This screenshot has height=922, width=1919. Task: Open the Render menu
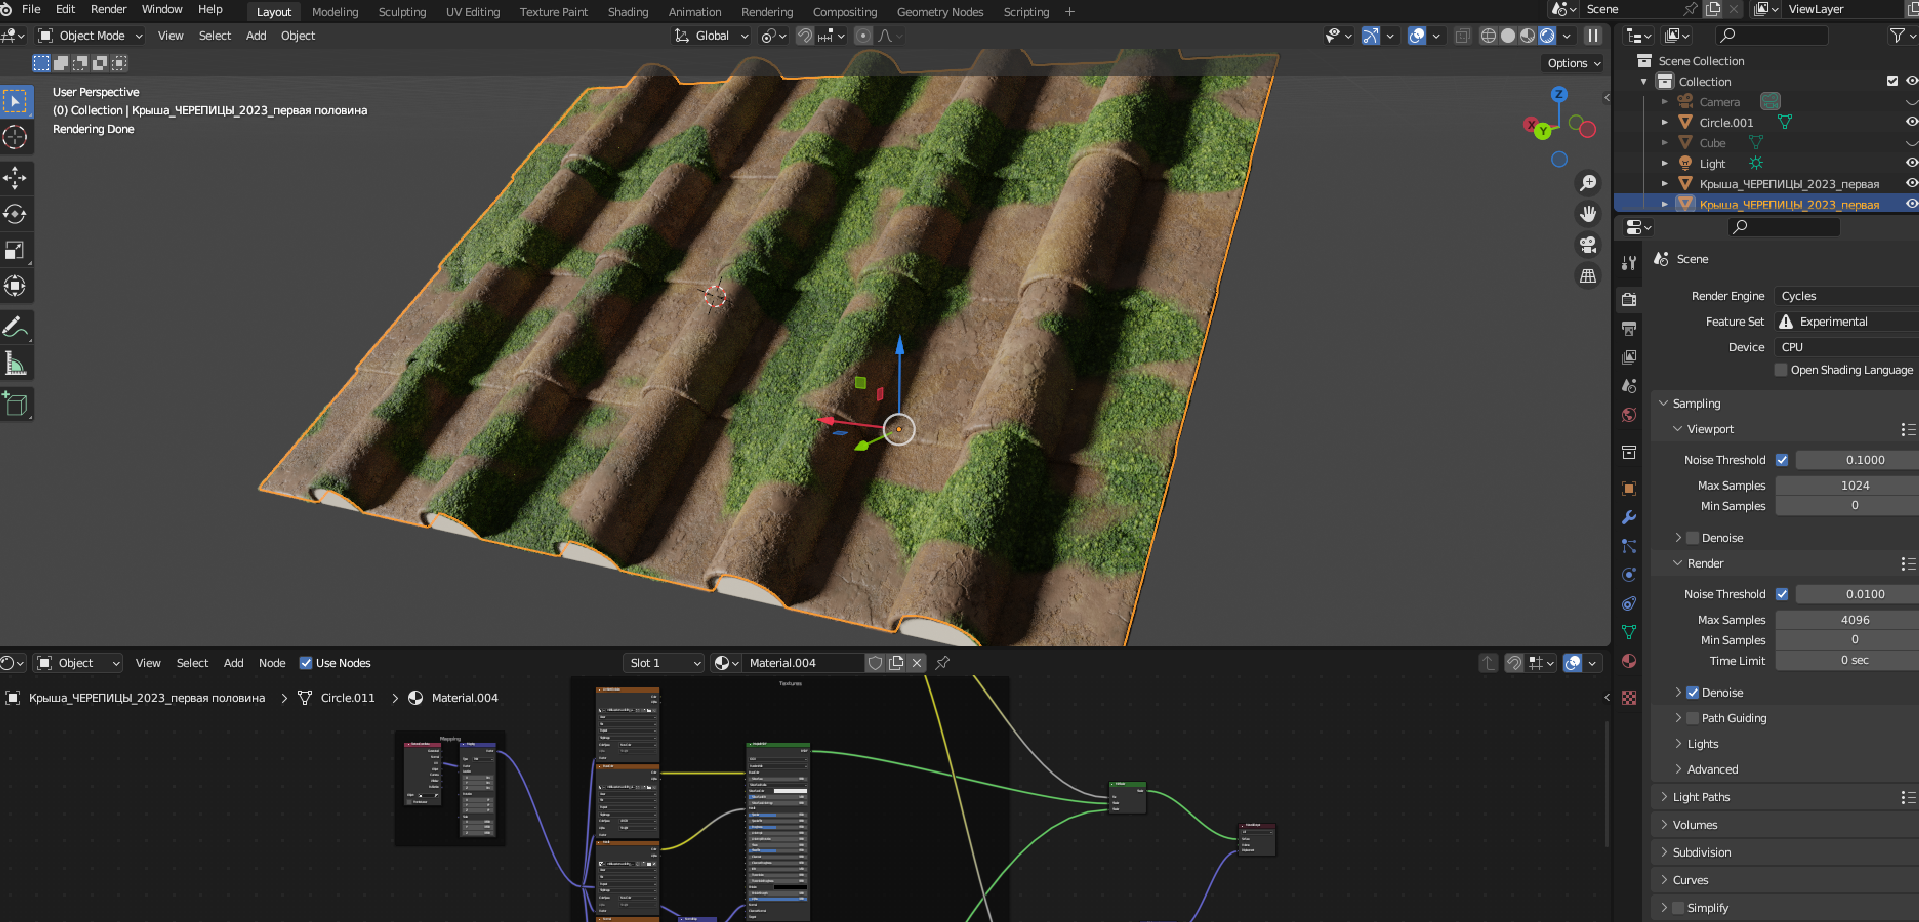[x=108, y=9]
